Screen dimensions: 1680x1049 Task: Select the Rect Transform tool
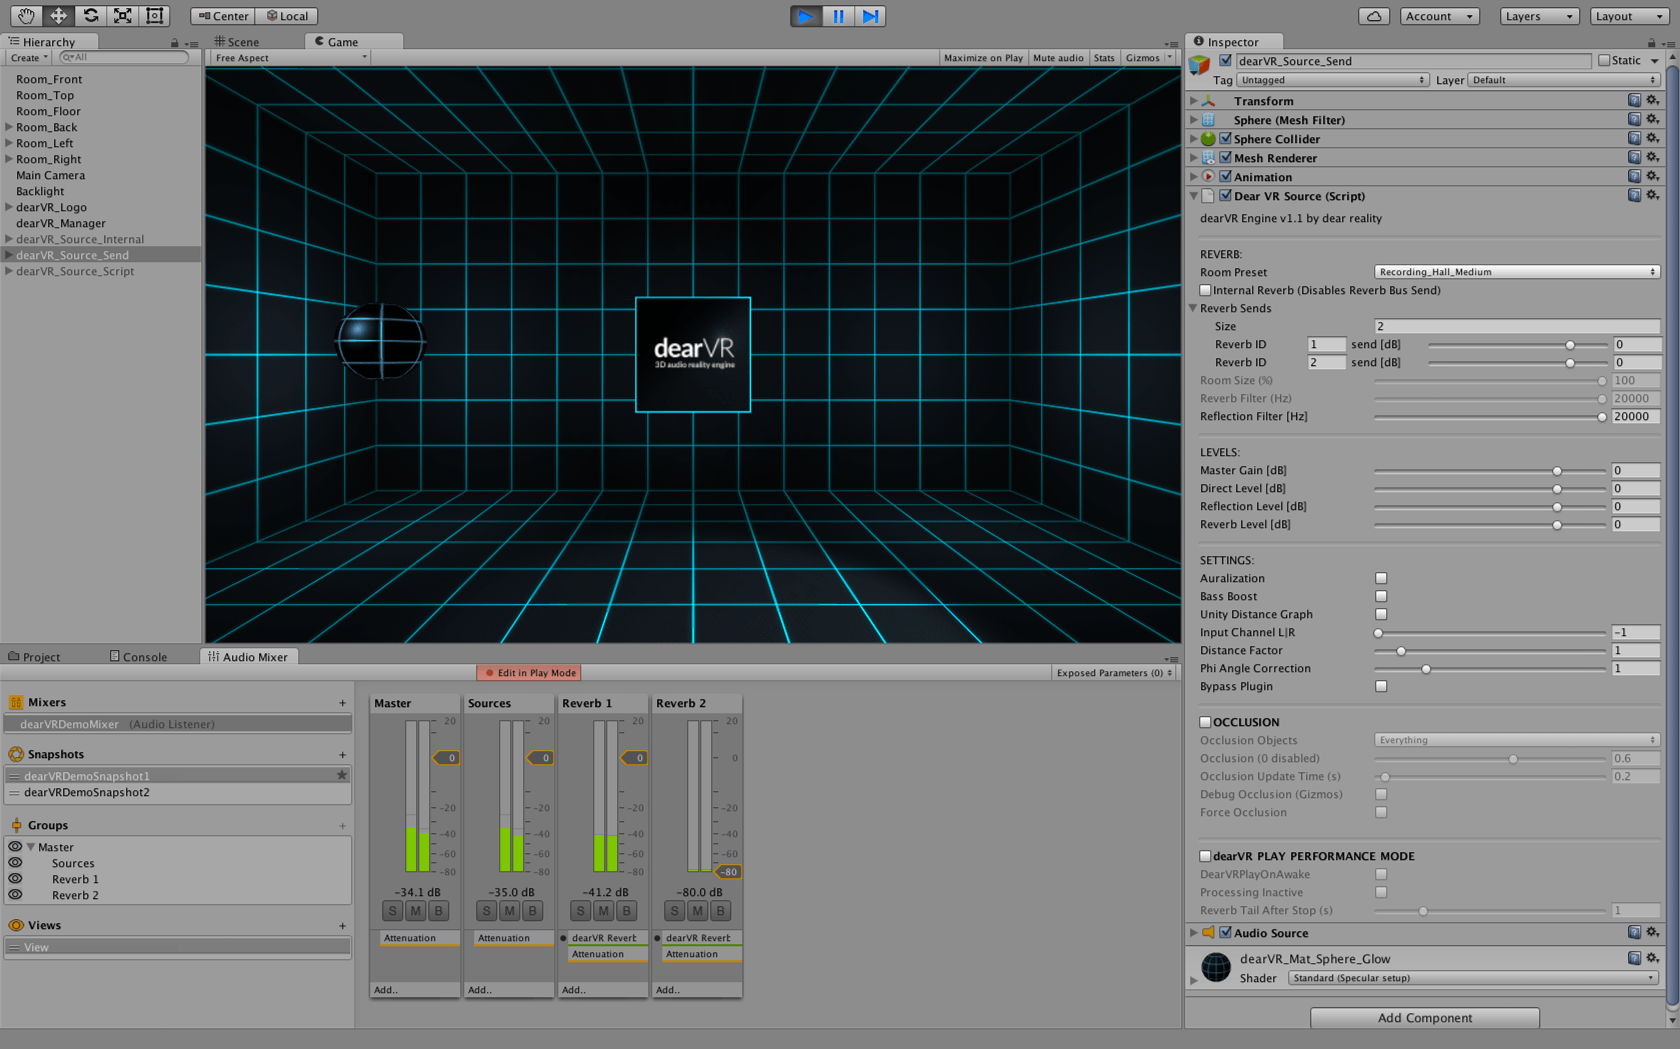(x=155, y=16)
